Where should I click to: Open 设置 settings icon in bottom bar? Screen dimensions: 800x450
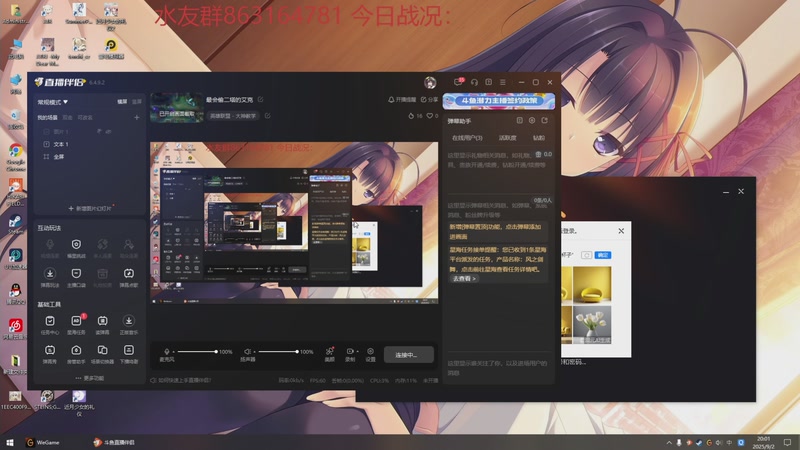point(370,354)
